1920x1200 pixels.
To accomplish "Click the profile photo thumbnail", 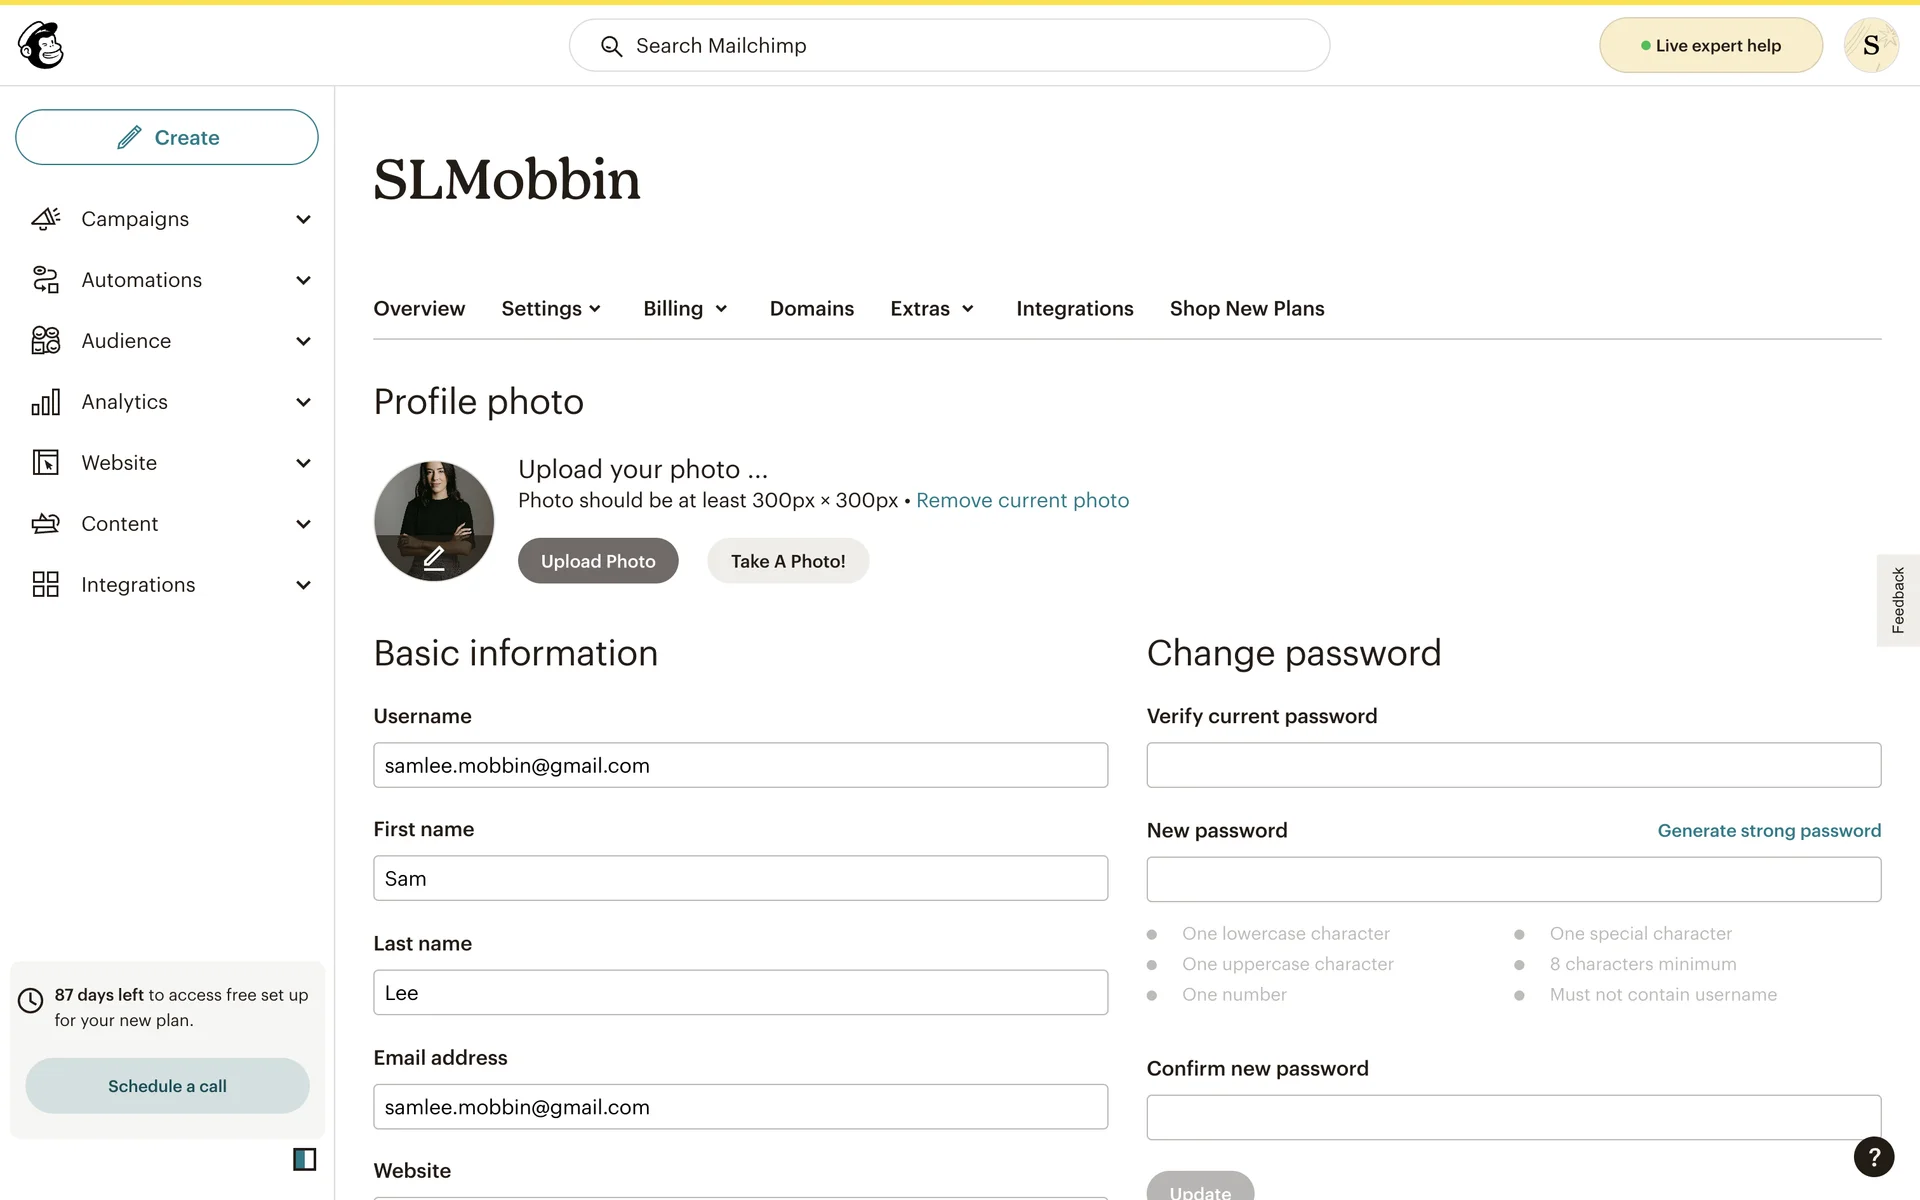I will pyautogui.click(x=434, y=520).
